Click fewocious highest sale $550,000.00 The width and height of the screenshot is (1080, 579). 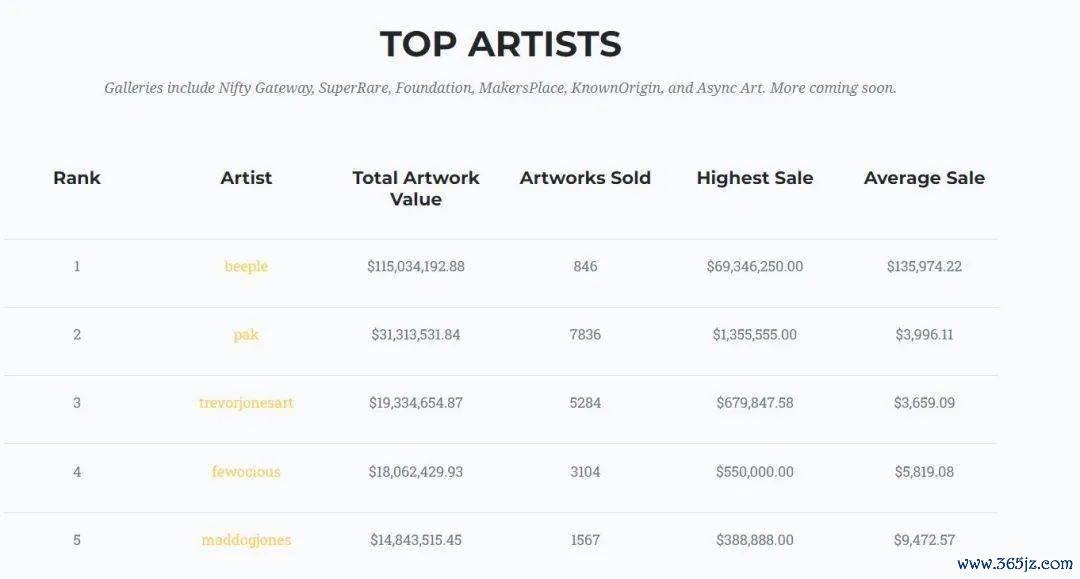[754, 472]
